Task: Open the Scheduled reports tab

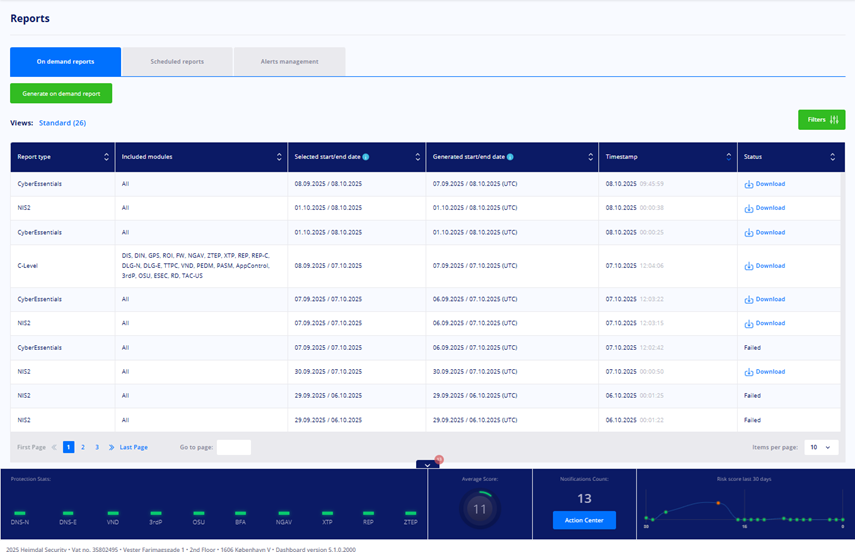Action: [x=177, y=62]
